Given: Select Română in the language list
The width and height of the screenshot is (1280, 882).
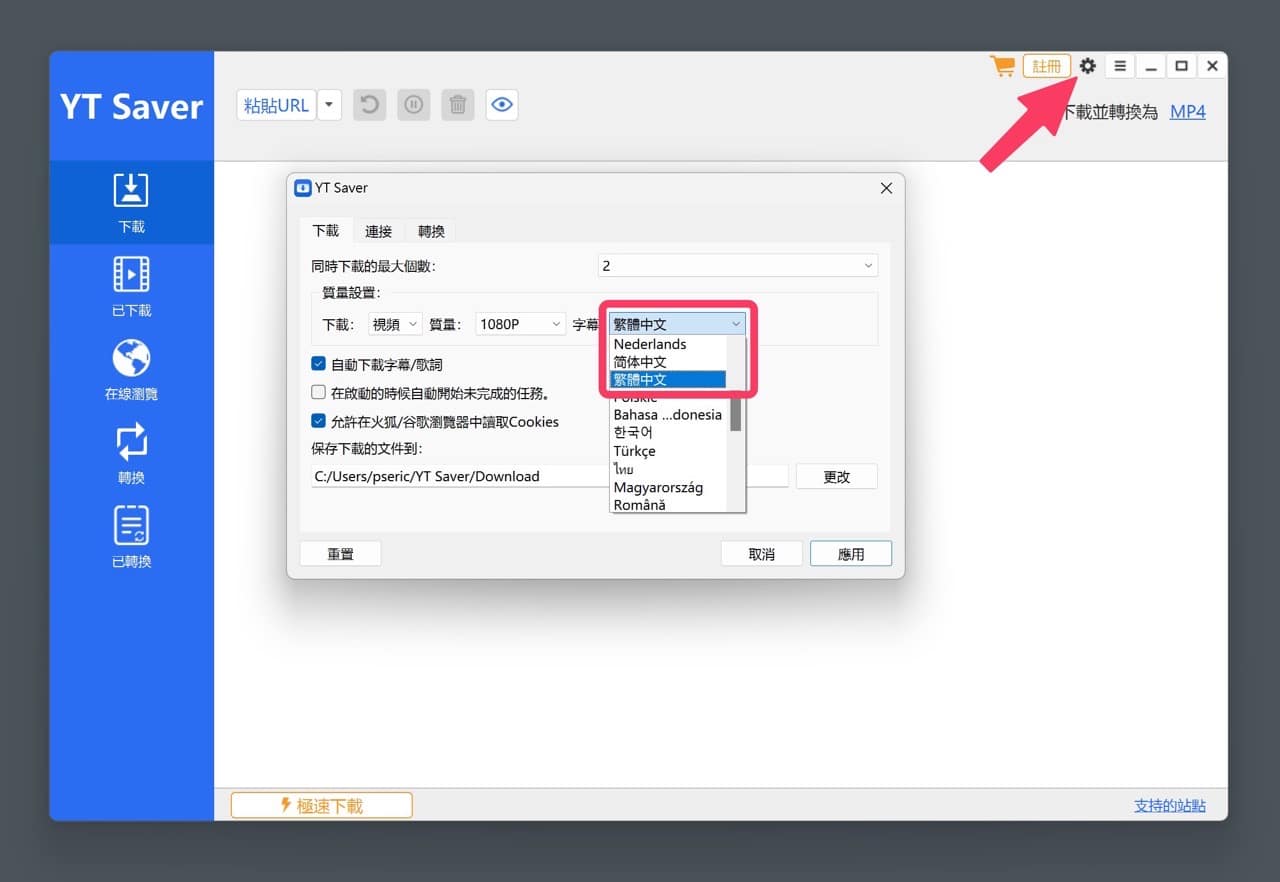Looking at the screenshot, I should click(668, 505).
